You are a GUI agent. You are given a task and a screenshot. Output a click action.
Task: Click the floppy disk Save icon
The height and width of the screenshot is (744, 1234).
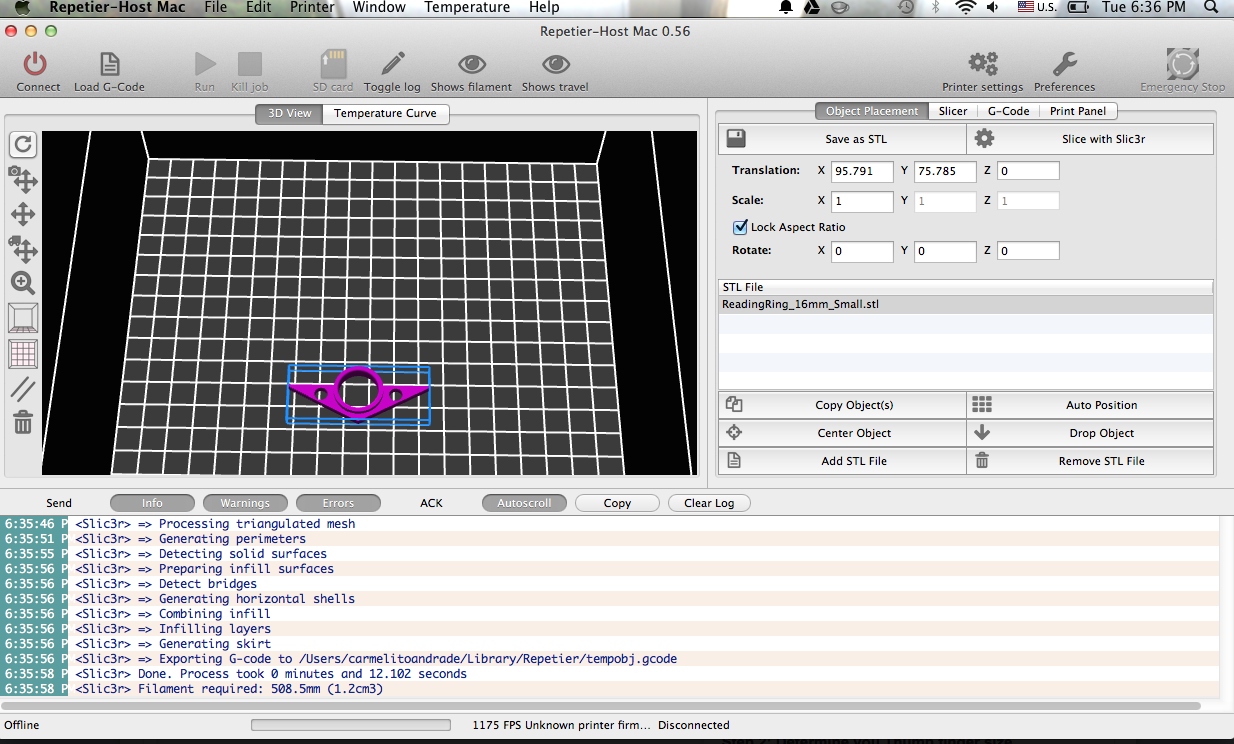tap(736, 139)
